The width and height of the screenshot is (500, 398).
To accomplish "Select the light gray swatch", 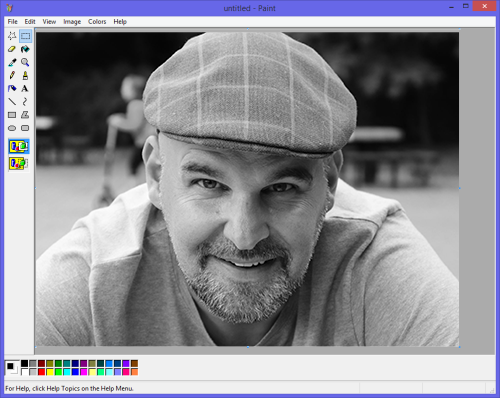I will click(x=33, y=372).
